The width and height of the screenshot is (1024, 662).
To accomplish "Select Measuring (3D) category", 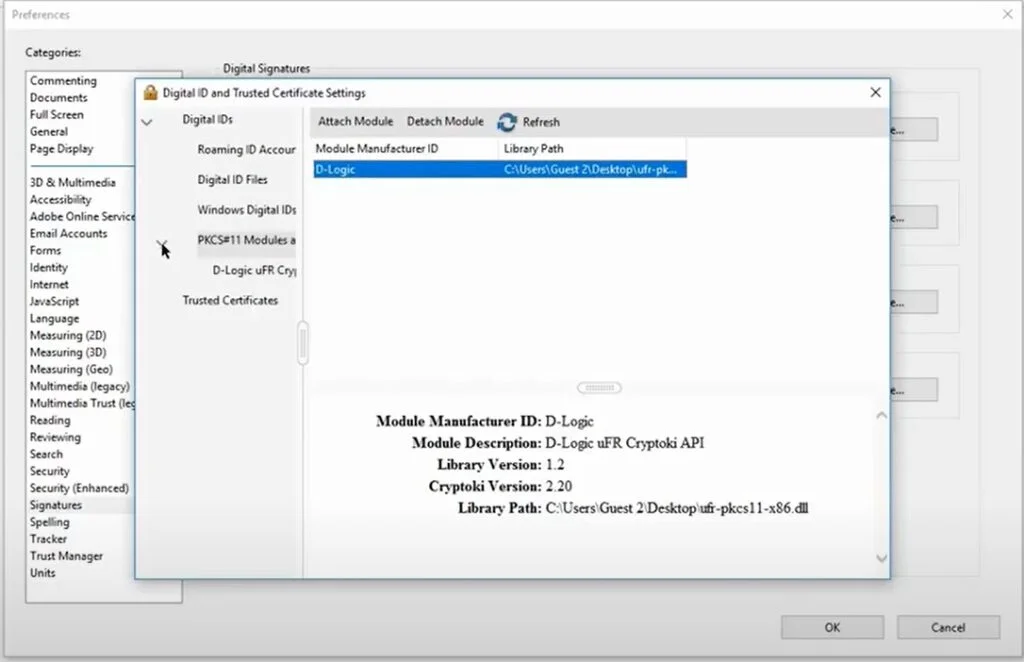I will tap(68, 353).
